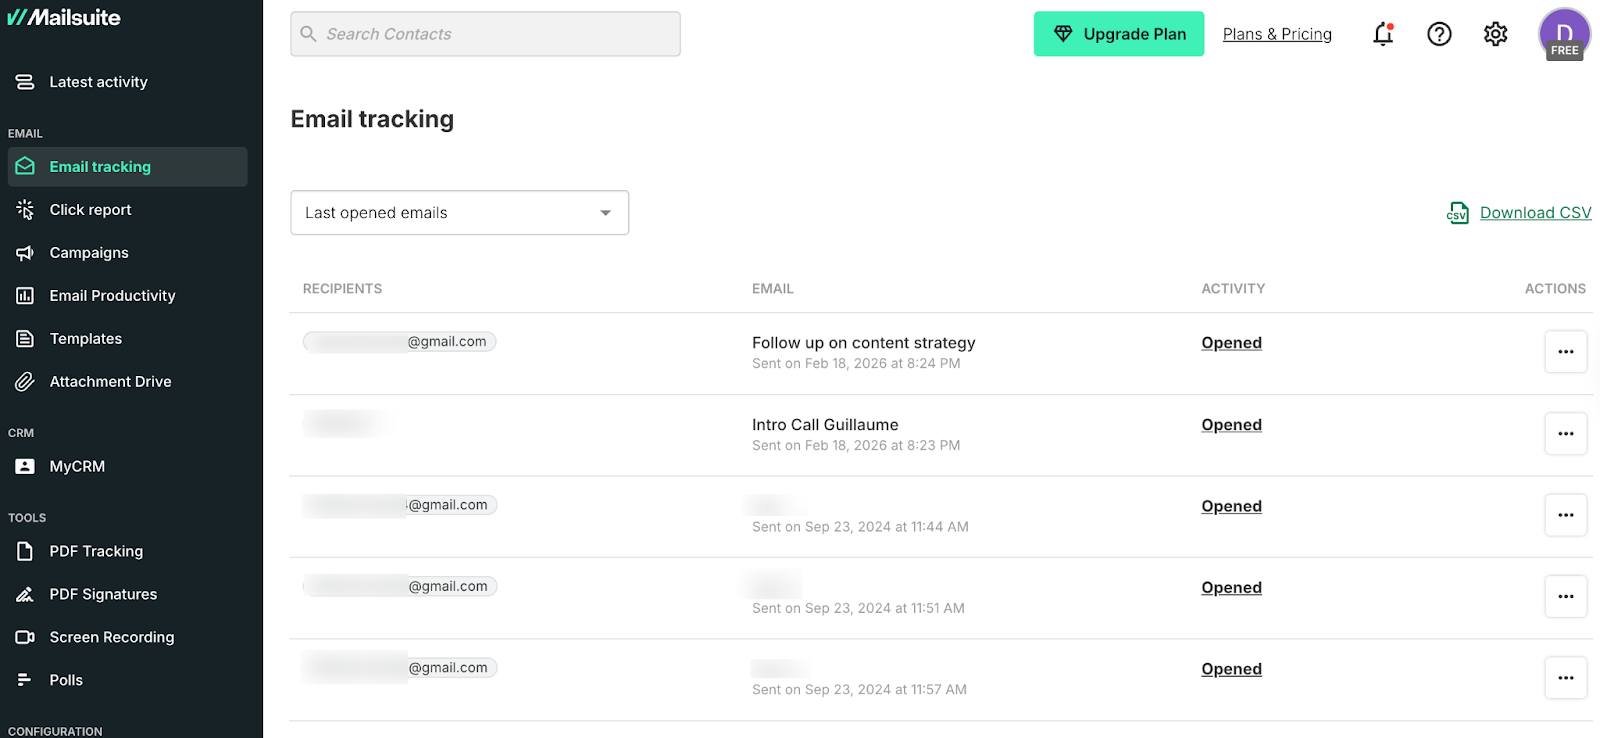Open the Templates document icon
The height and width of the screenshot is (738, 1600).
[x=25, y=339]
